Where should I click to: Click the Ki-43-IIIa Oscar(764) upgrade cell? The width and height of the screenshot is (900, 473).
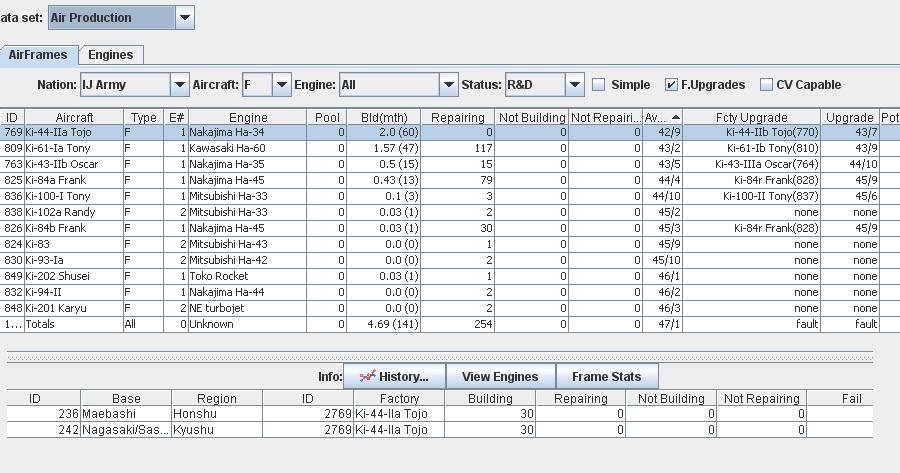[751, 164]
